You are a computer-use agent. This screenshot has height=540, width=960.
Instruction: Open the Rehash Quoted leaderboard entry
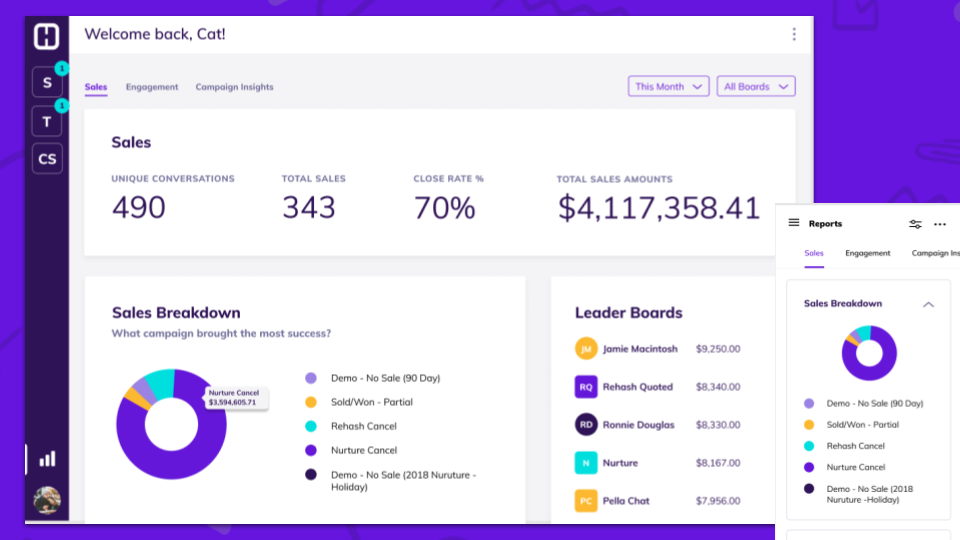coord(658,387)
